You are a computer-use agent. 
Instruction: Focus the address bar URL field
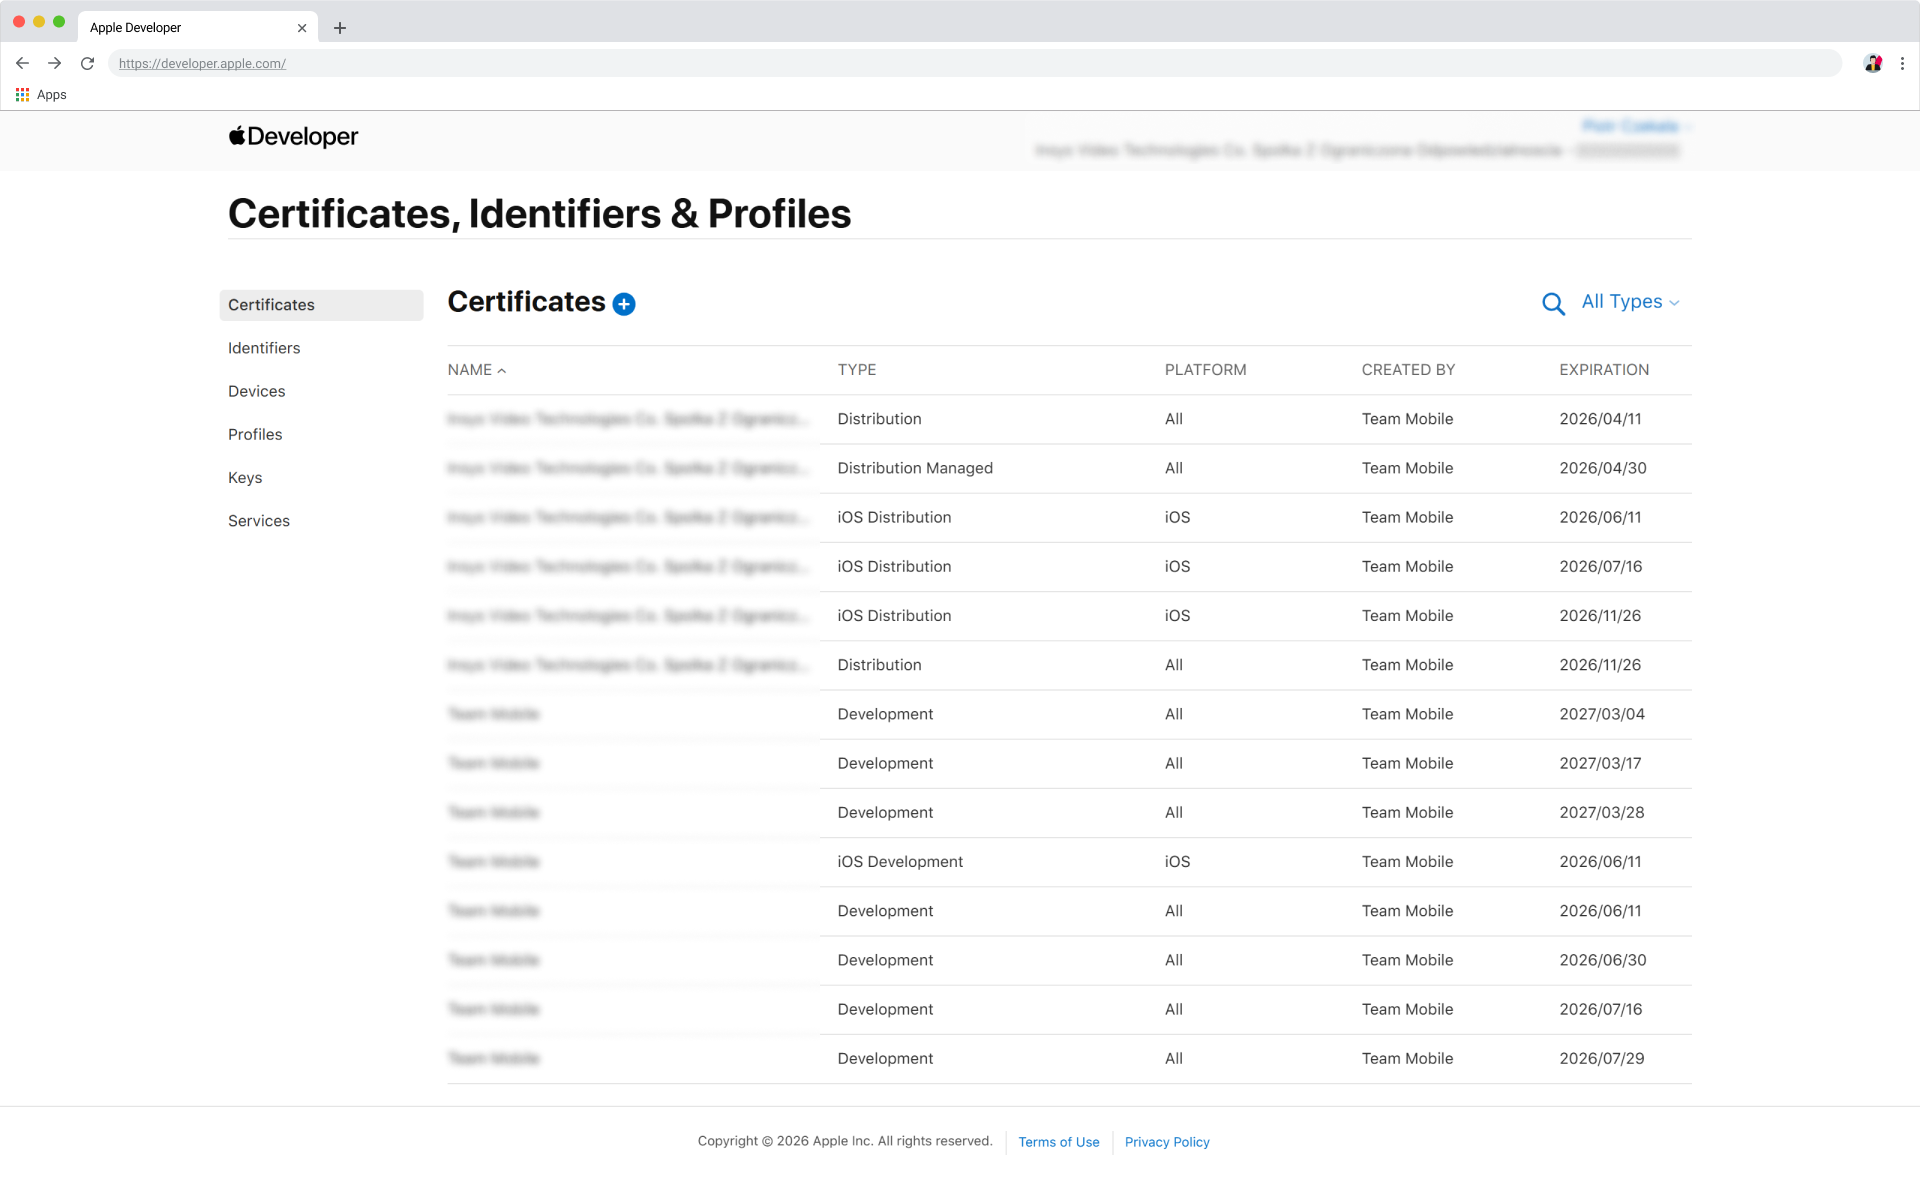coord(975,63)
